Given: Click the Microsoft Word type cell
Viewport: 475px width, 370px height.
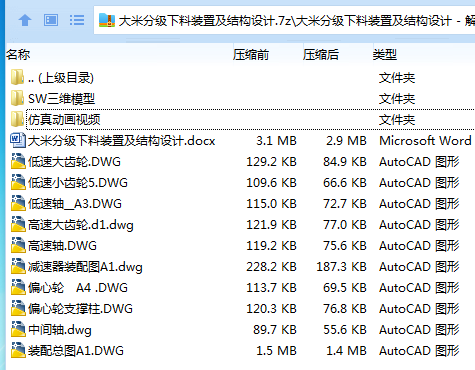Looking at the screenshot, I should click(x=425, y=141).
